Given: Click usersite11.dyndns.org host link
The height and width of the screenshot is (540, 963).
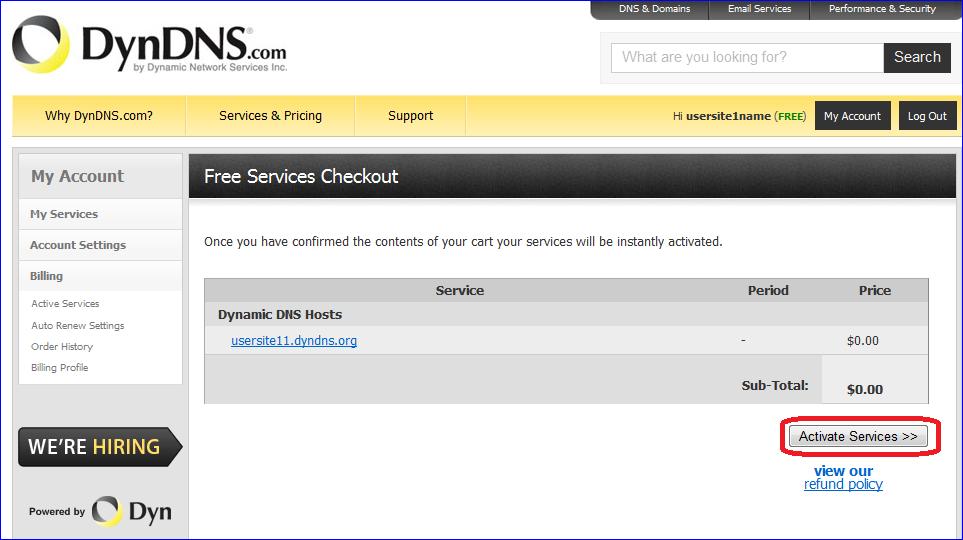Looking at the screenshot, I should (294, 341).
